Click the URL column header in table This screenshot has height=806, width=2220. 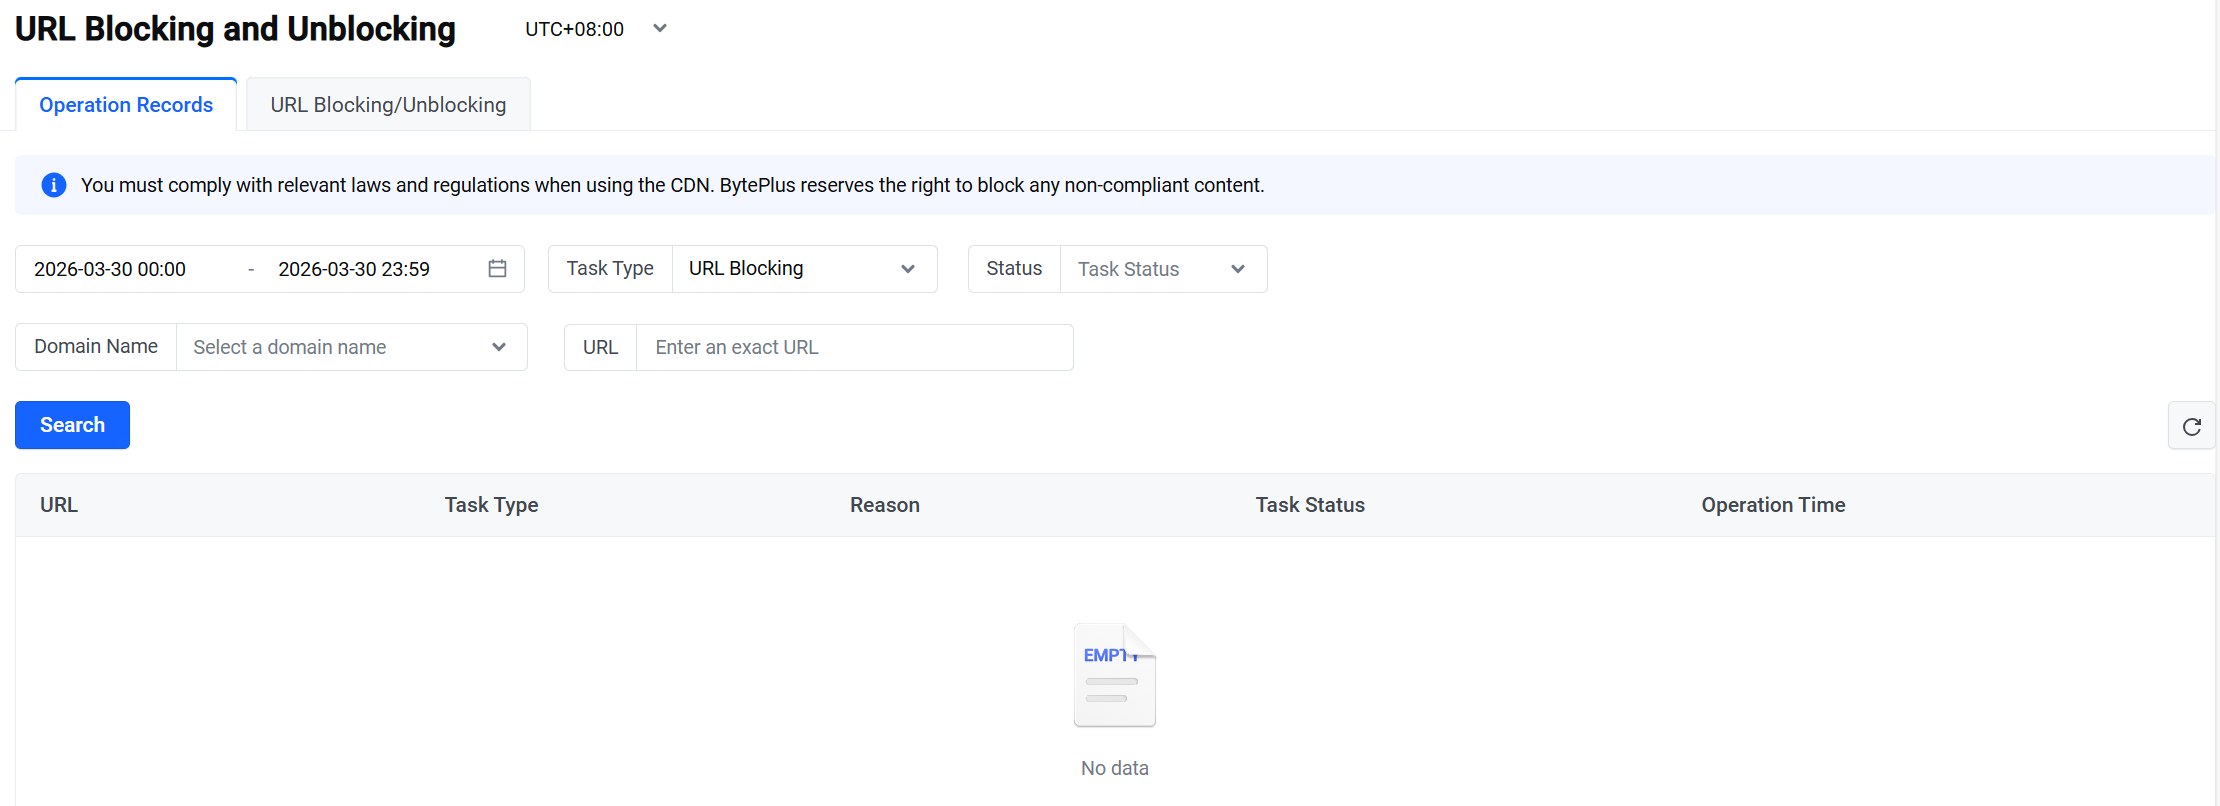[x=59, y=505]
